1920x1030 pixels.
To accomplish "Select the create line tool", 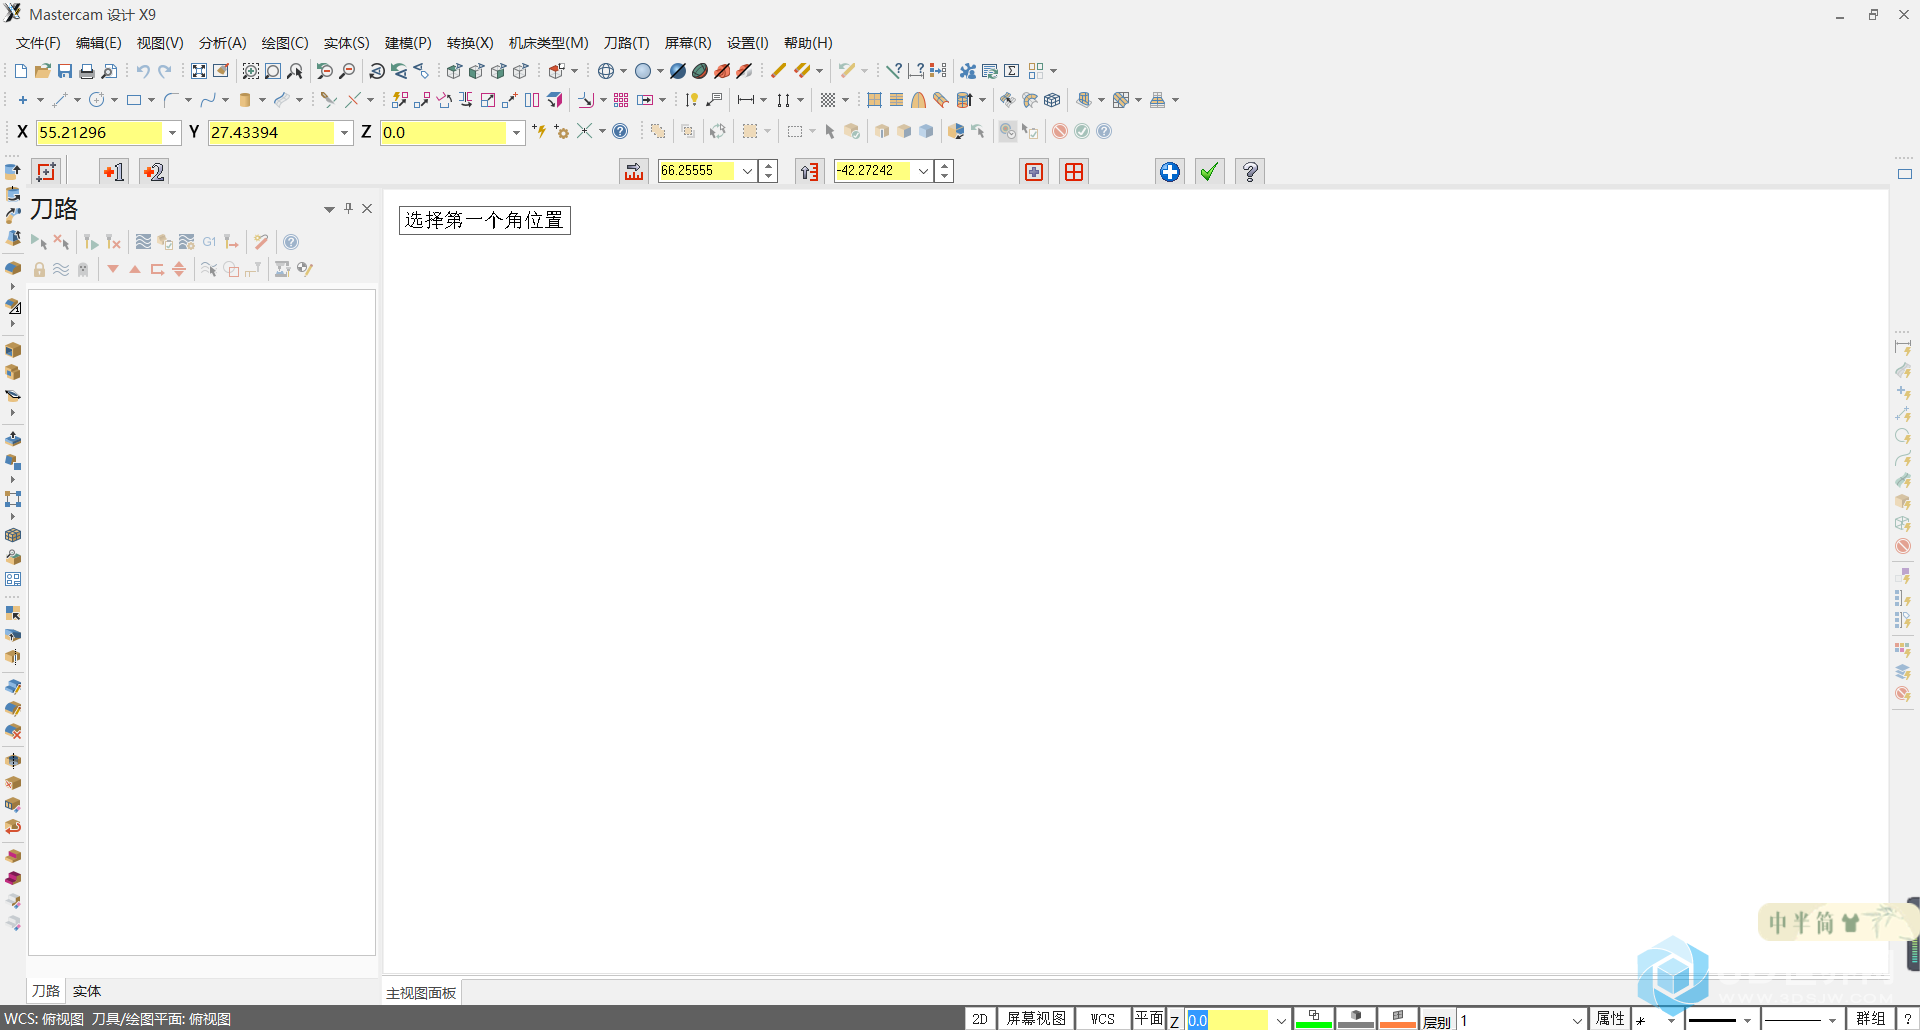I will [x=59, y=100].
